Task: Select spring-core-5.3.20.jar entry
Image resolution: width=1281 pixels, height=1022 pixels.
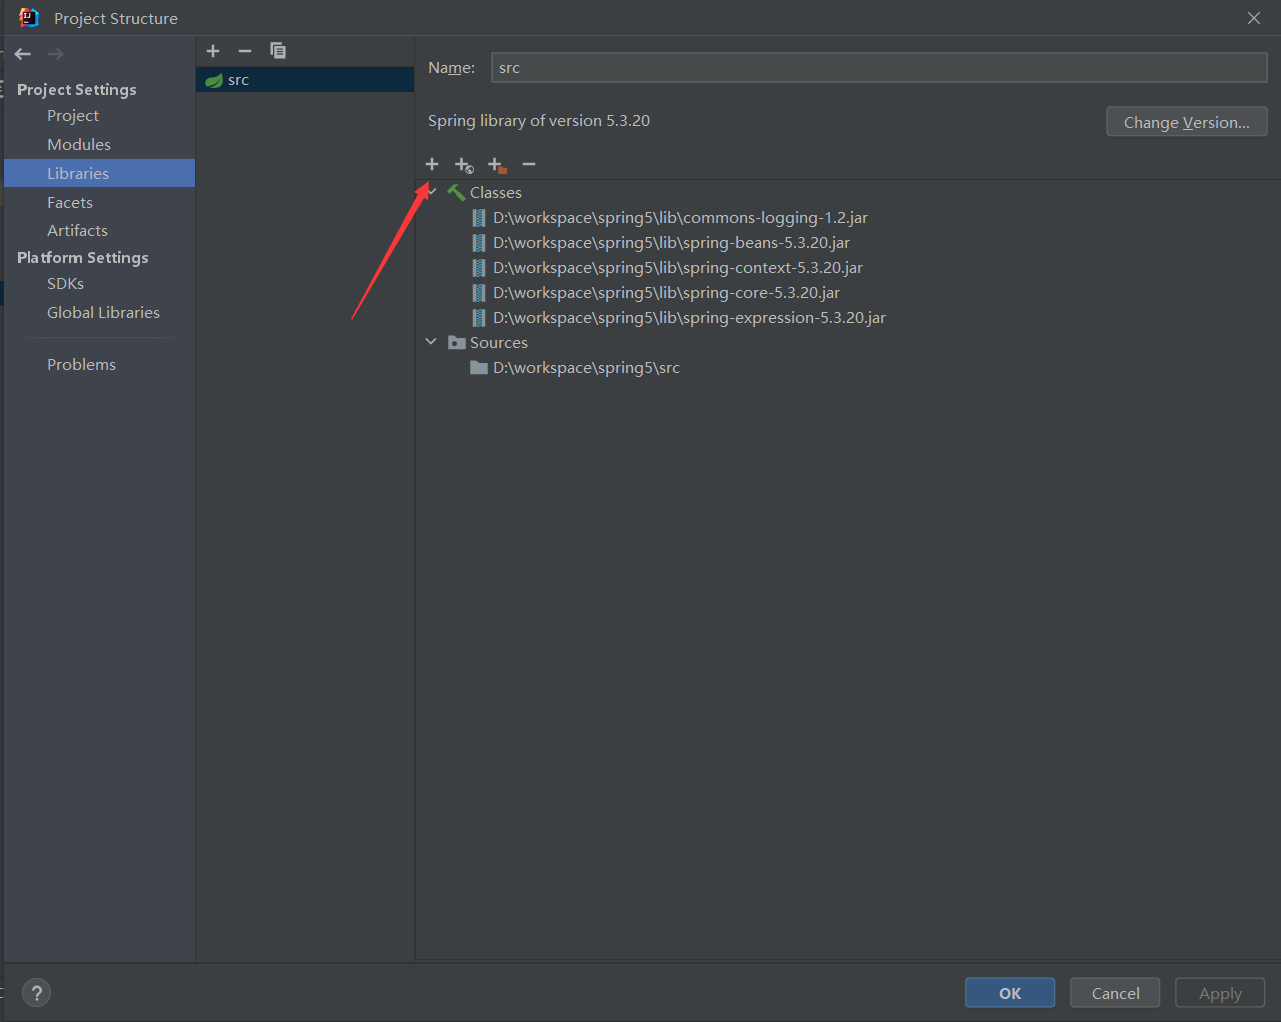Action: tap(666, 293)
